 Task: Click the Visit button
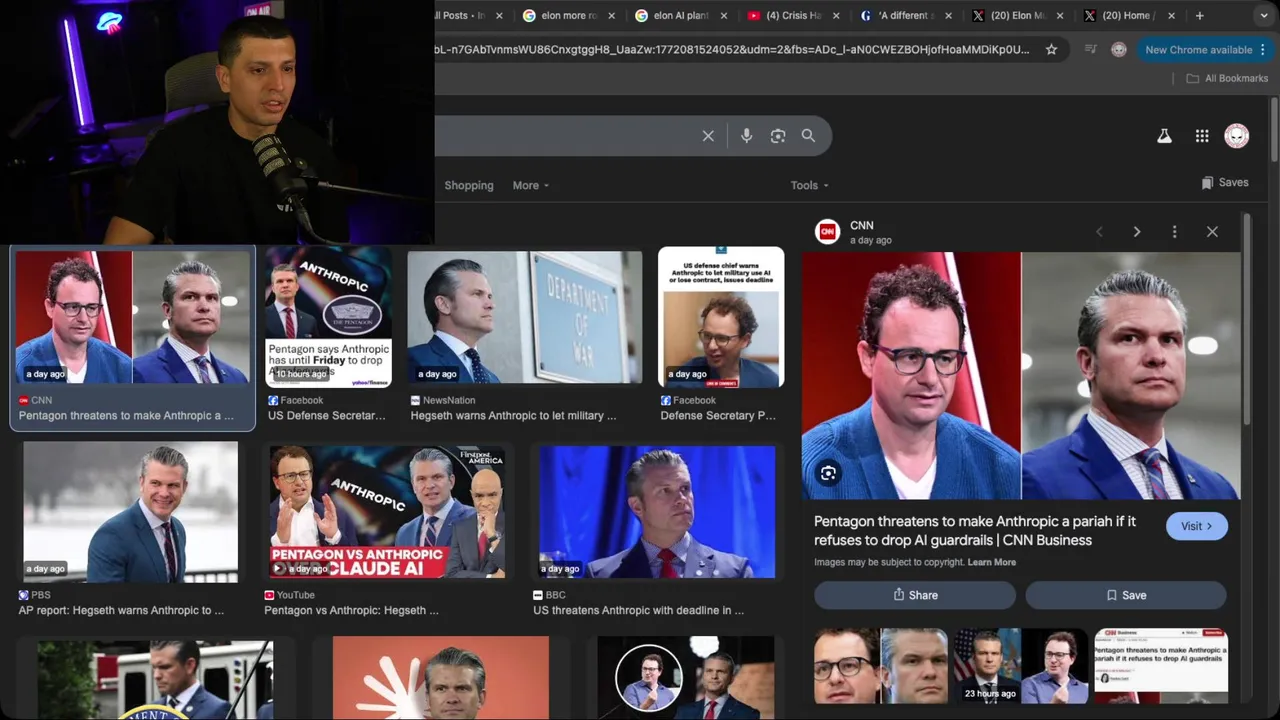point(1196,526)
